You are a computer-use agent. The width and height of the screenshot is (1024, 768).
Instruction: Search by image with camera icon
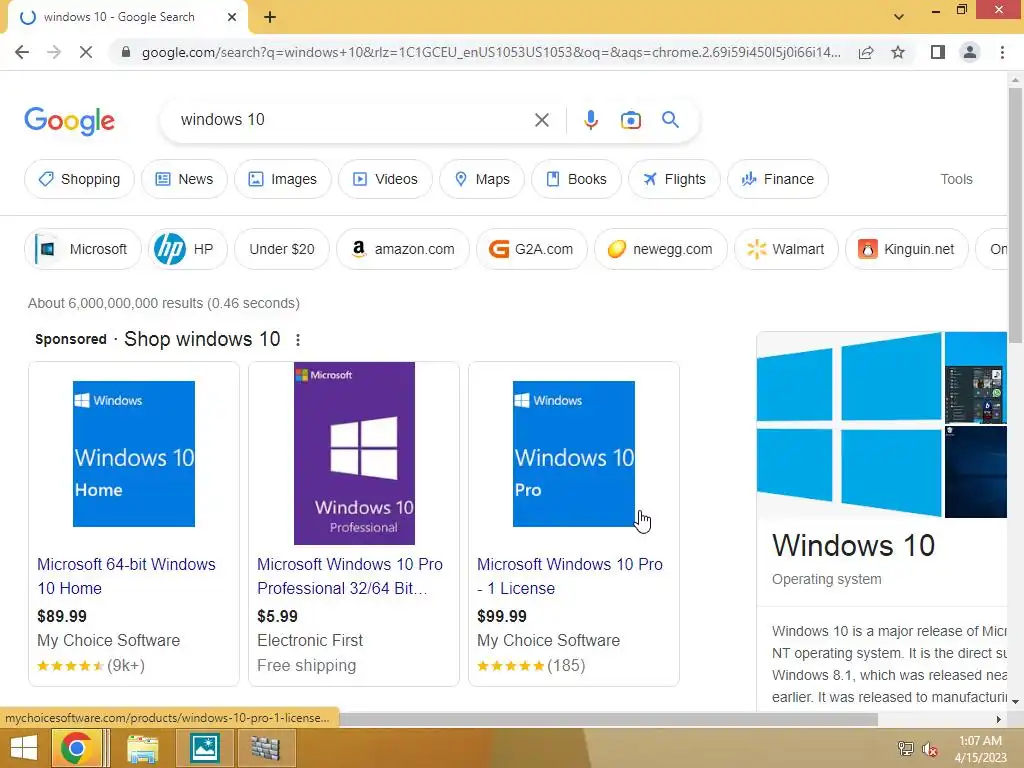tap(630, 120)
